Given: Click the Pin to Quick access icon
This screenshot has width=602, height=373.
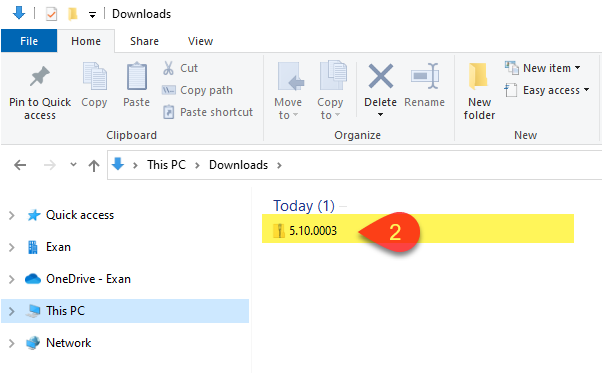Looking at the screenshot, I should 40,76.
